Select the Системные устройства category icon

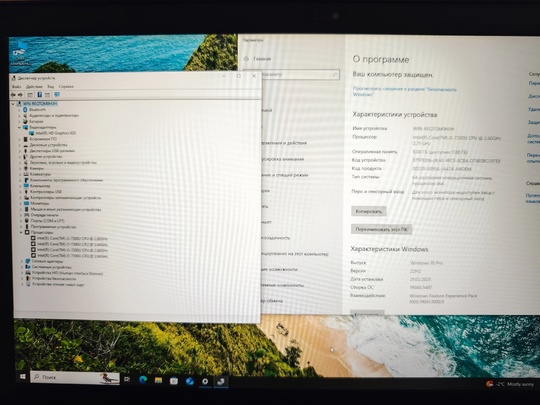coord(28,267)
